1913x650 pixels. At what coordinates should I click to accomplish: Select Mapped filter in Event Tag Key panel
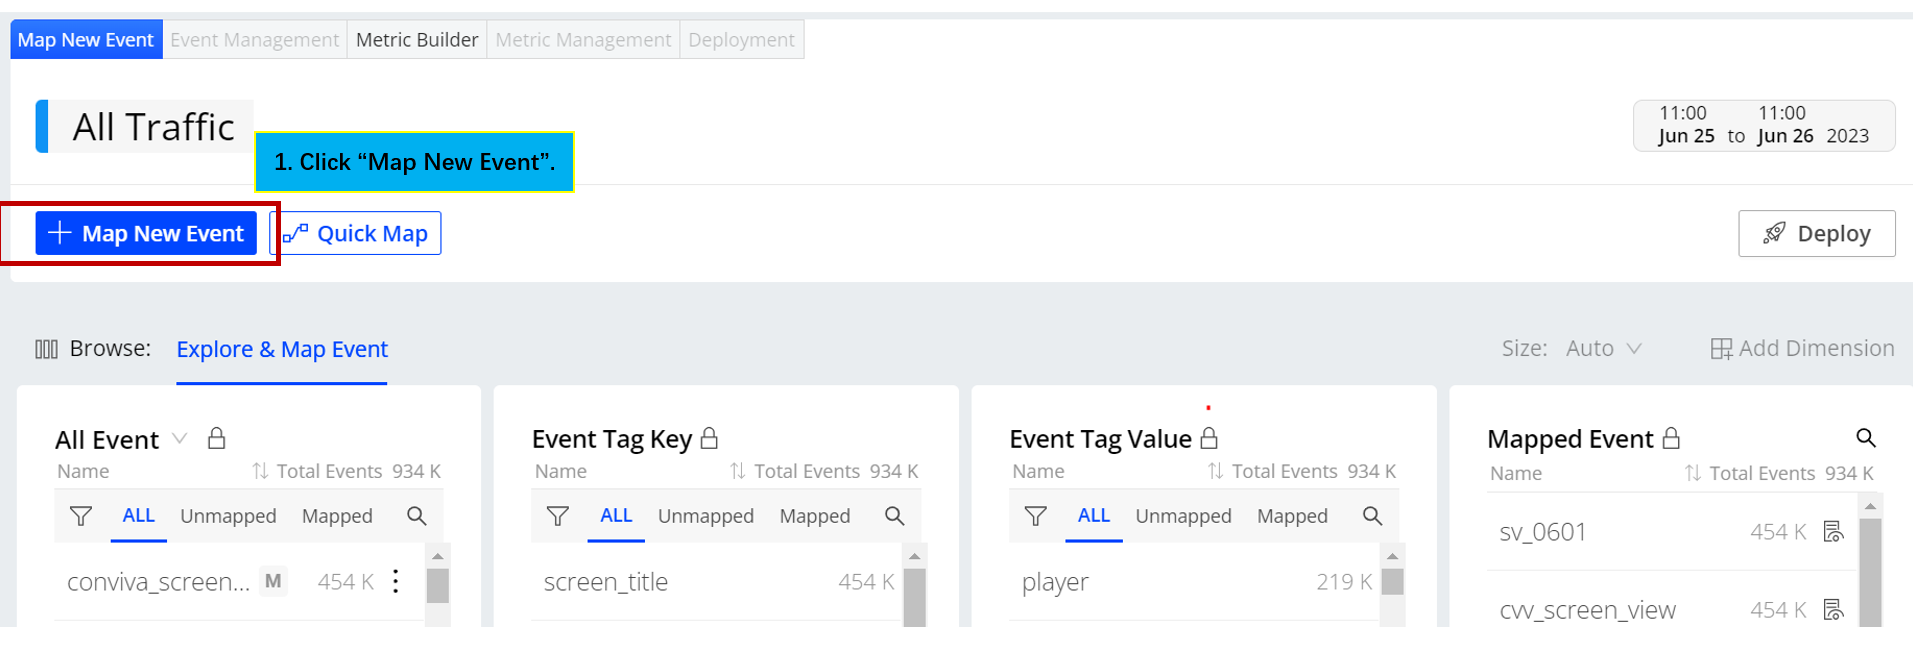tap(814, 516)
